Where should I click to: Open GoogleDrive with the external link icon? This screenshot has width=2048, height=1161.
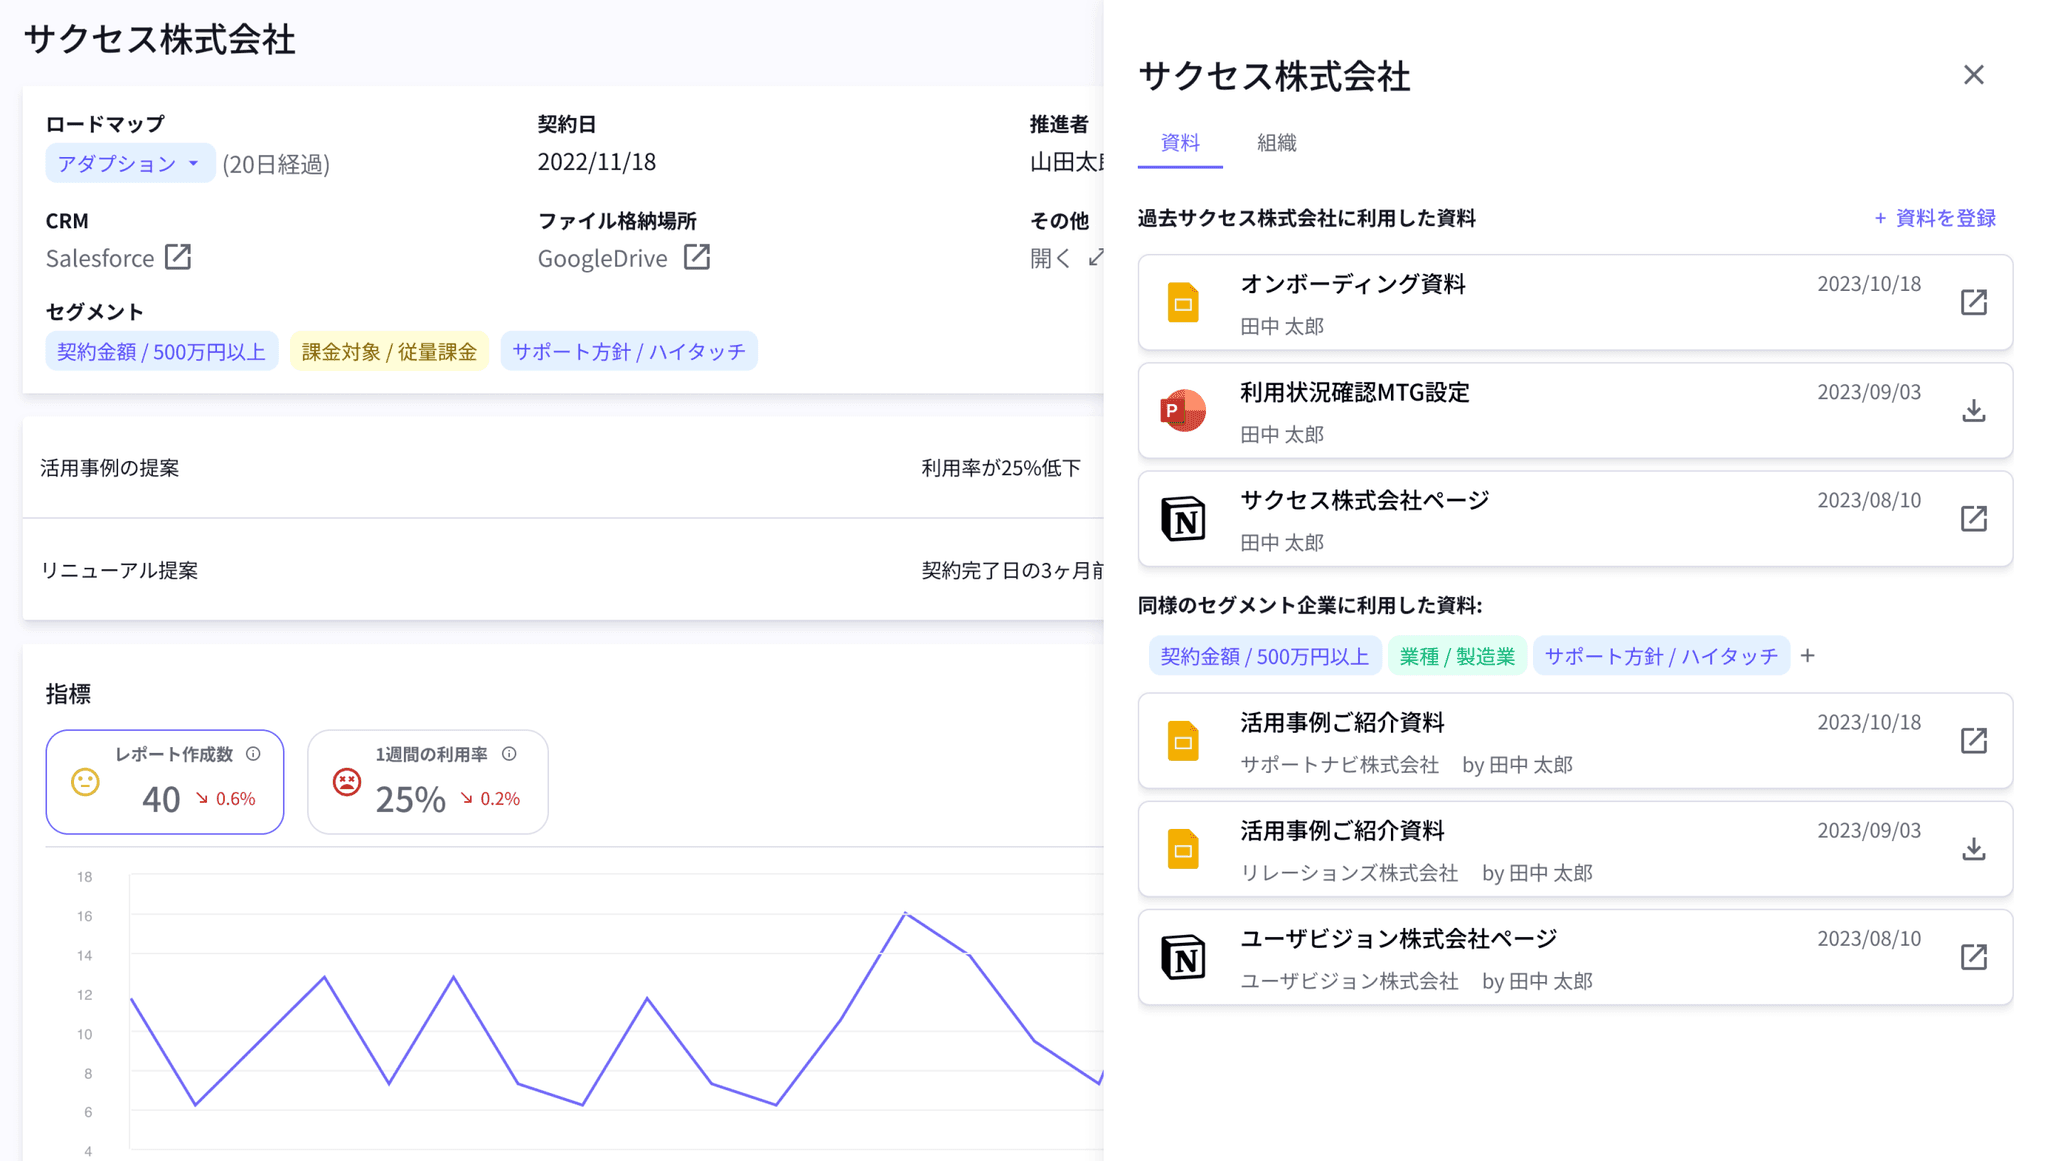coord(697,257)
